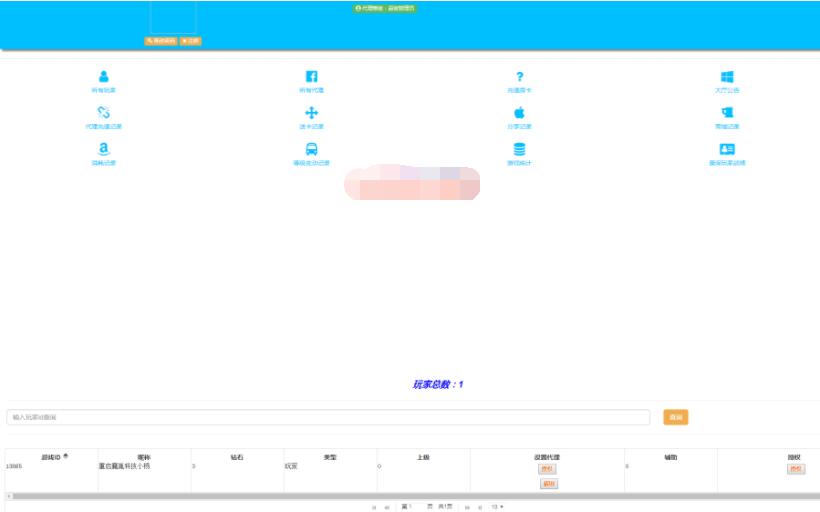Open the ID card icon menu item
This screenshot has height=512, width=820.
tap(727, 149)
